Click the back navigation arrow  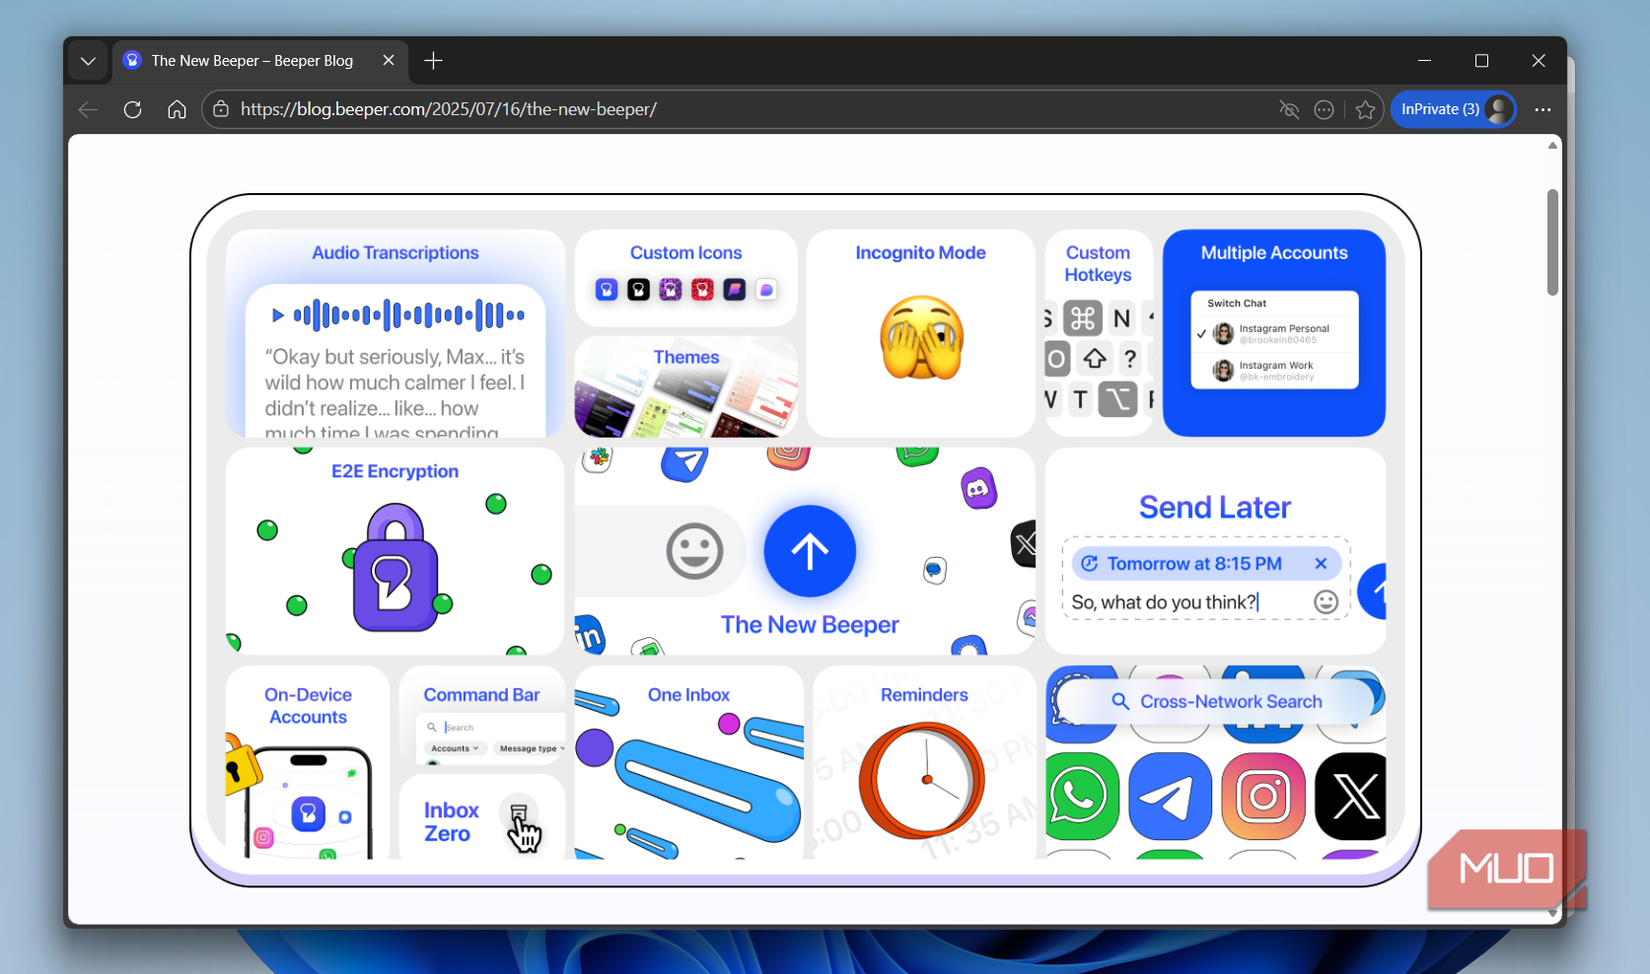[x=88, y=109]
